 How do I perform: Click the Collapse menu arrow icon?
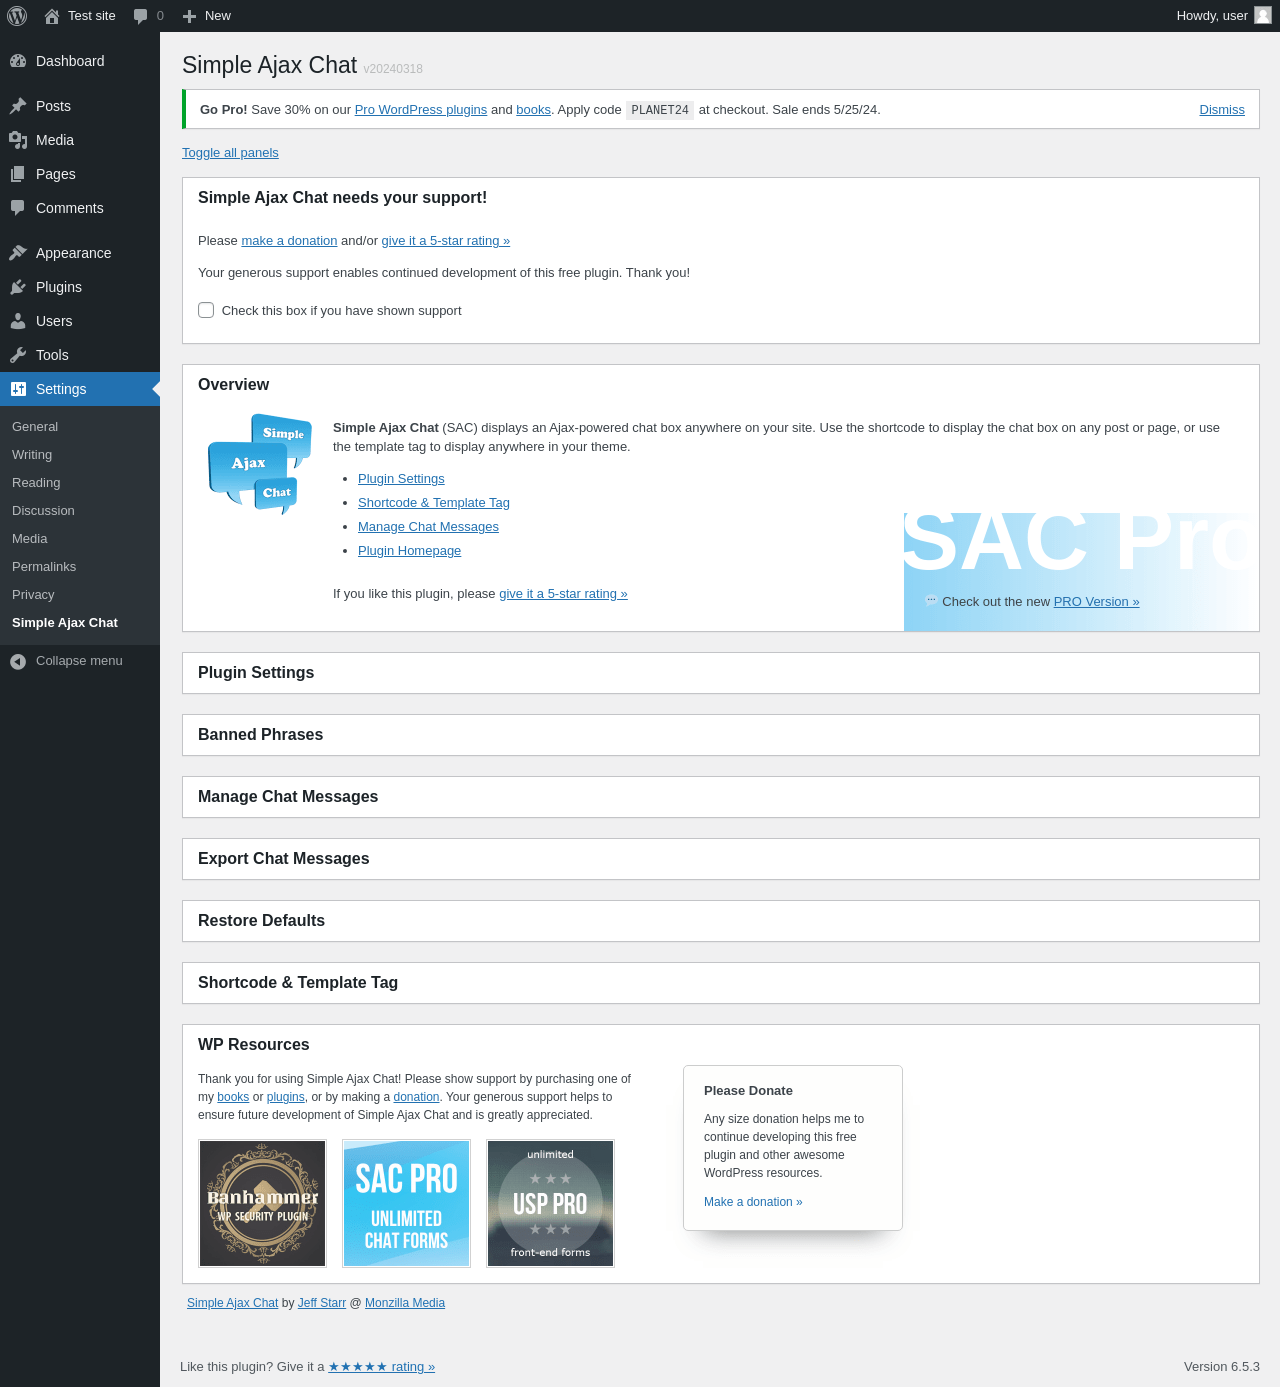(18, 661)
